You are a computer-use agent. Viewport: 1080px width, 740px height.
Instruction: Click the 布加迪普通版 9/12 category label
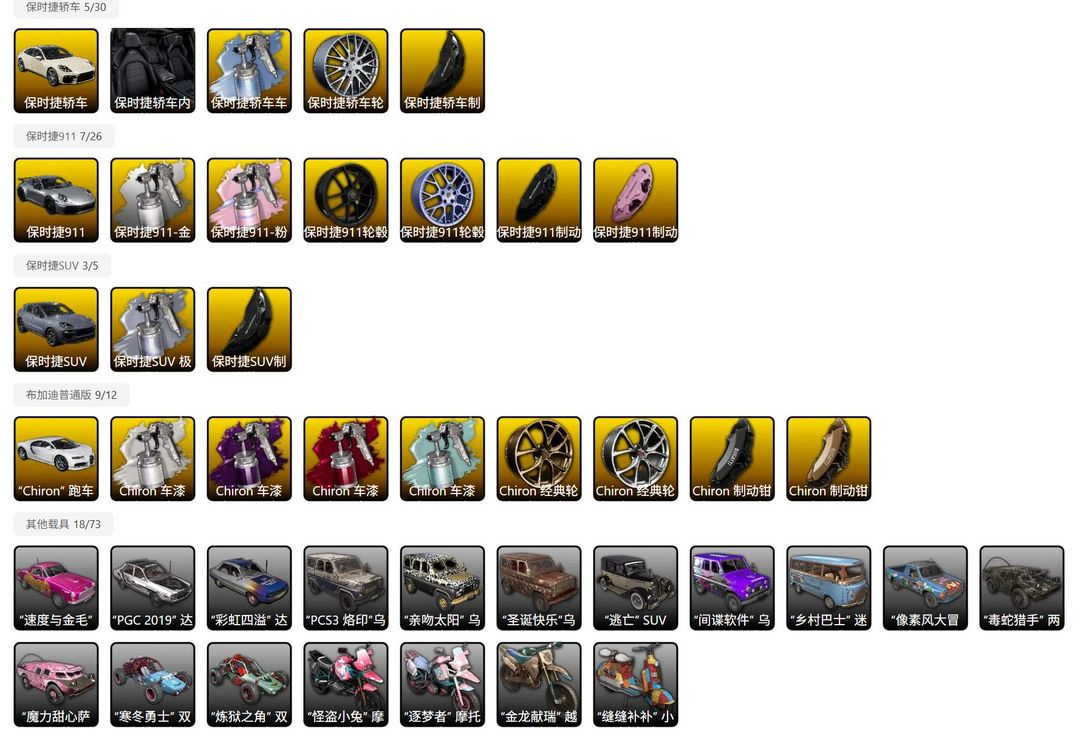72,395
